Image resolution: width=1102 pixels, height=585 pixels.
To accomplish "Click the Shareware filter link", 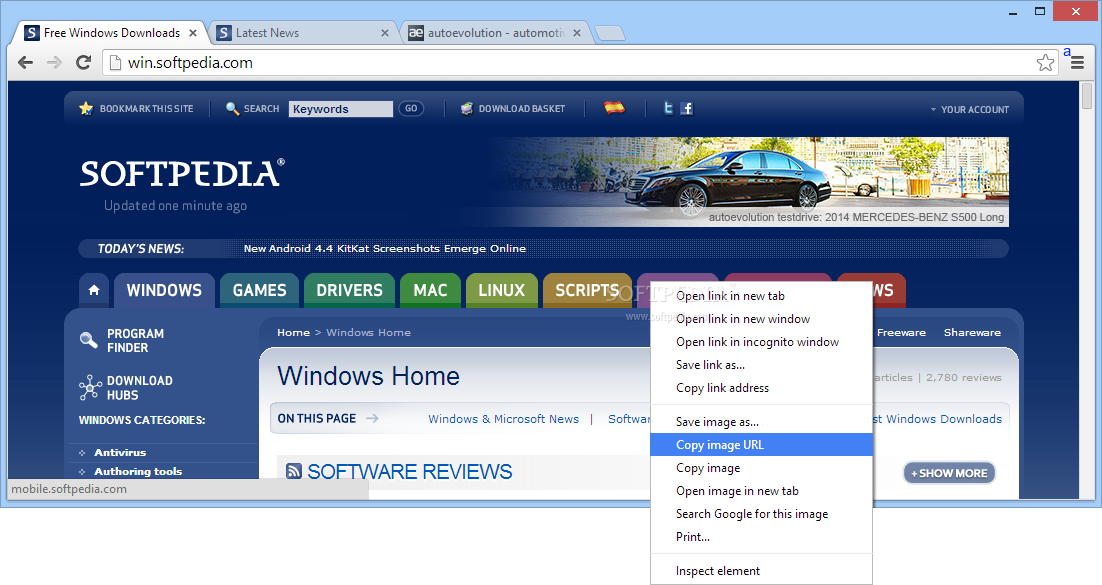I will tap(972, 333).
